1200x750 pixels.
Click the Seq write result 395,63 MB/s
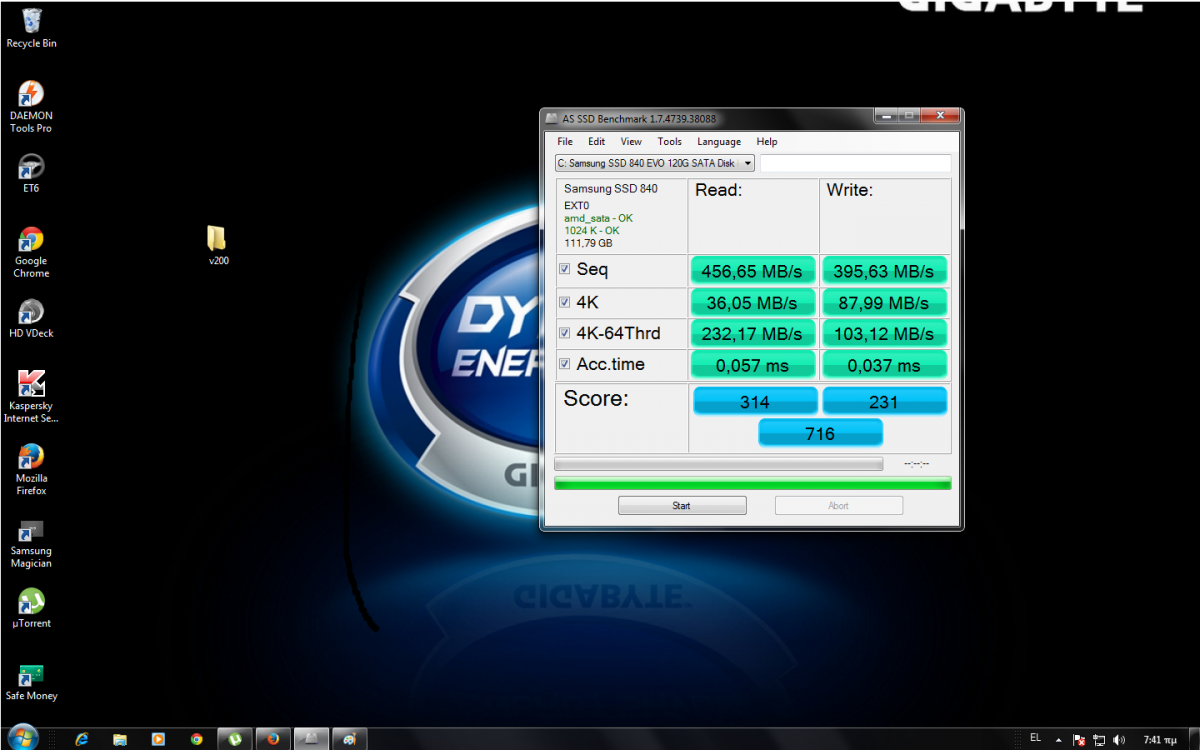[884, 271]
